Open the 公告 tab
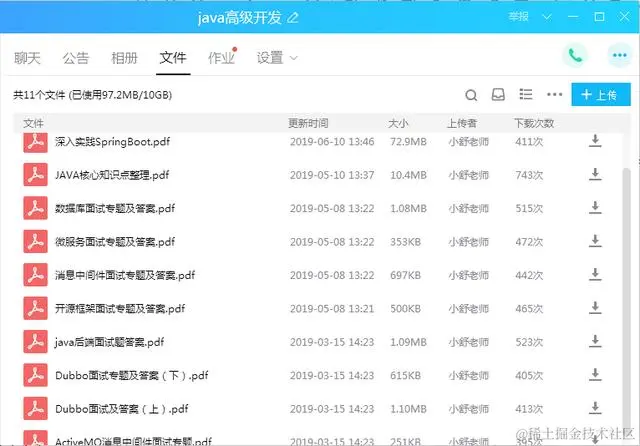This screenshot has height=446, width=640. point(76,58)
